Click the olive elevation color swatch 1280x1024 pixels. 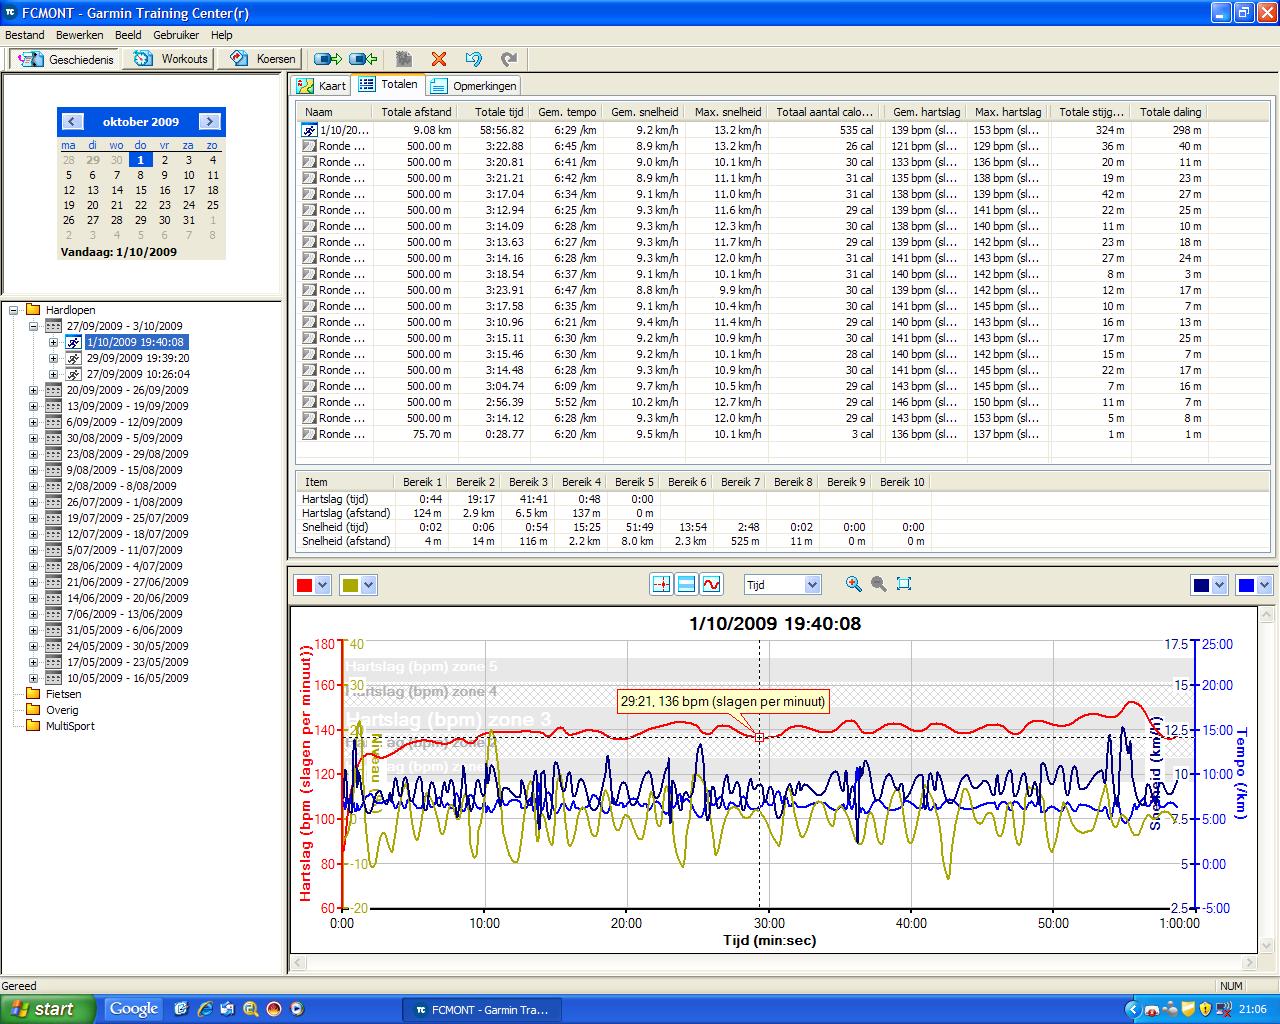(x=351, y=586)
